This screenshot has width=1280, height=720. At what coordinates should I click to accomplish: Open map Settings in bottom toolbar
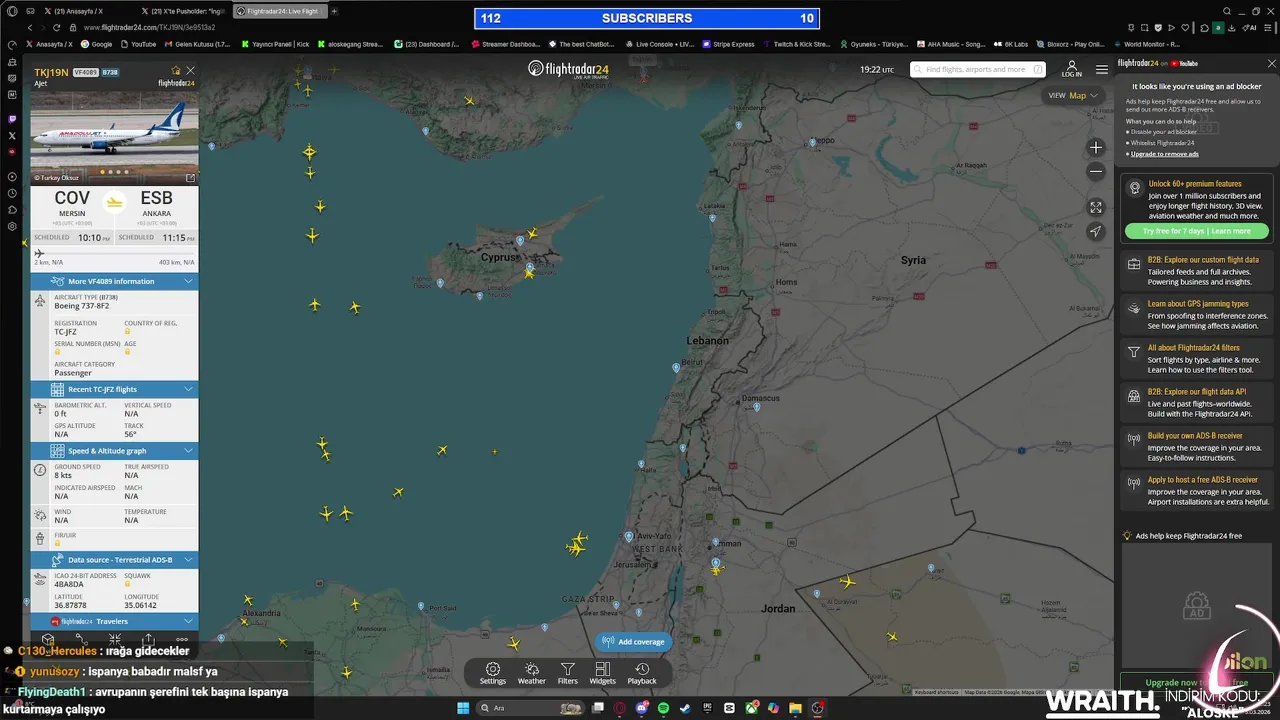(x=492, y=673)
